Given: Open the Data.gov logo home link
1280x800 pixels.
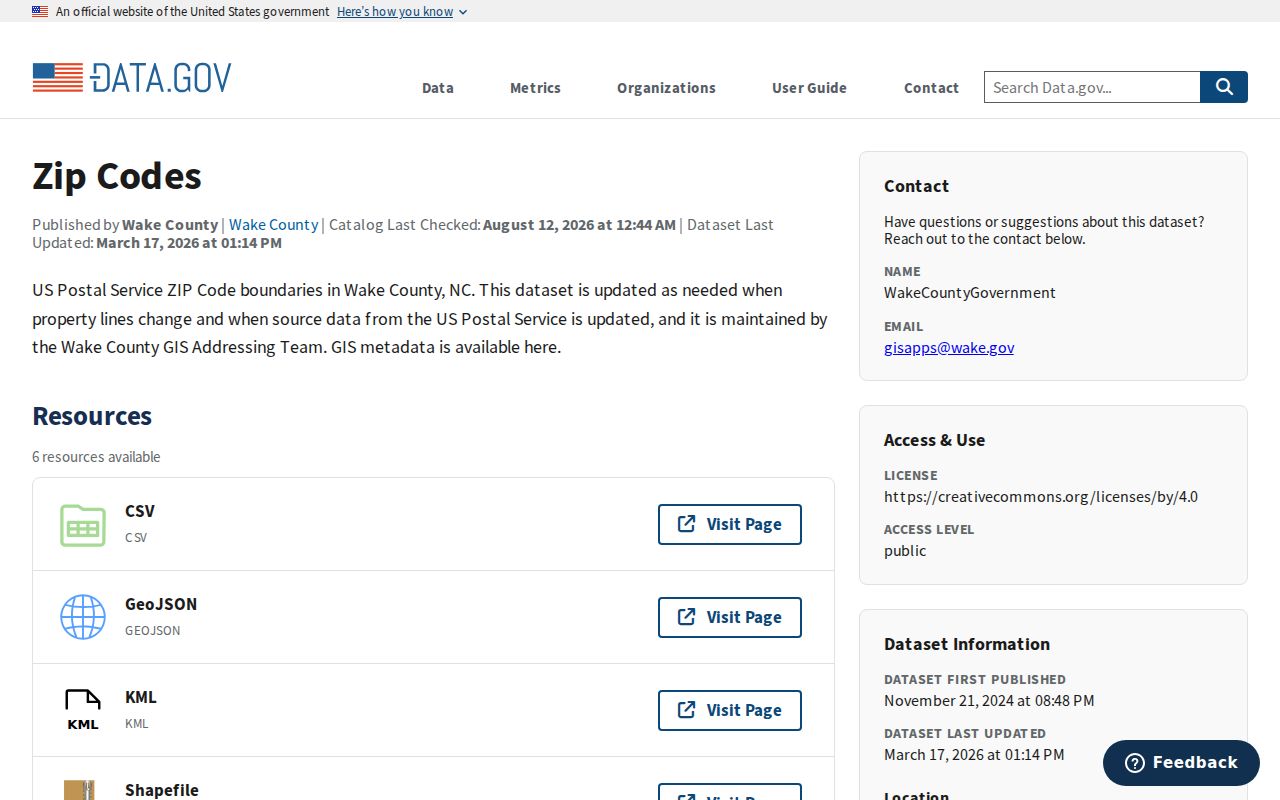Looking at the screenshot, I should coord(132,78).
